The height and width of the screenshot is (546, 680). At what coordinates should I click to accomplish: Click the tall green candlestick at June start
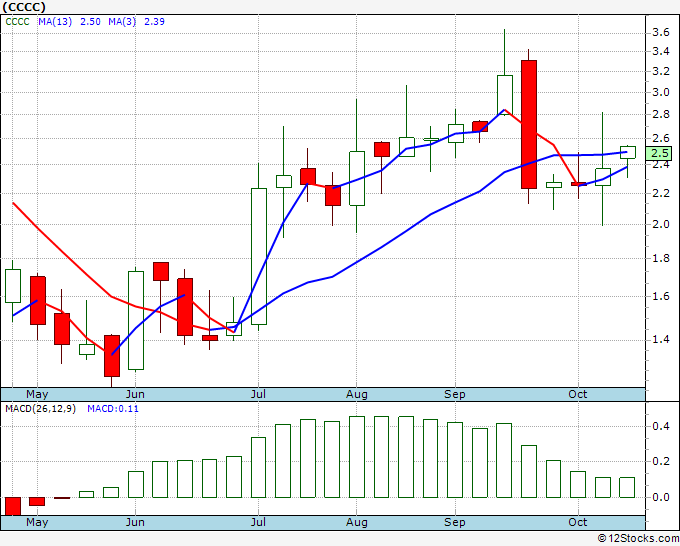[136, 320]
